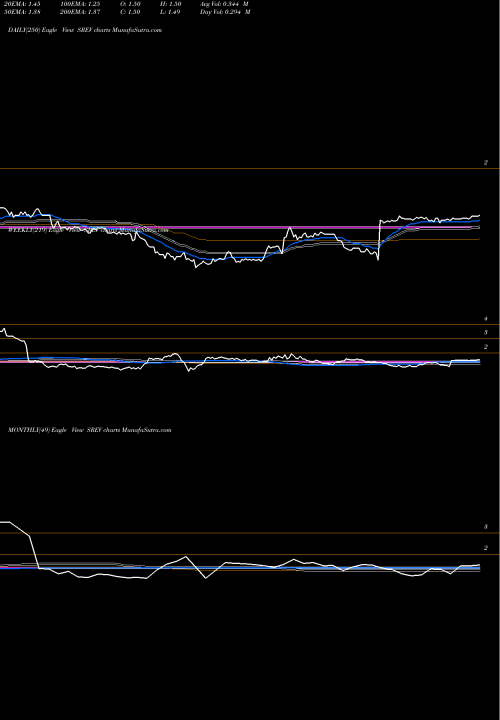Viewport: 500px width, 720px height.
Task: Click the weekly chart's '4' price axis label
Action: [x=486, y=319]
